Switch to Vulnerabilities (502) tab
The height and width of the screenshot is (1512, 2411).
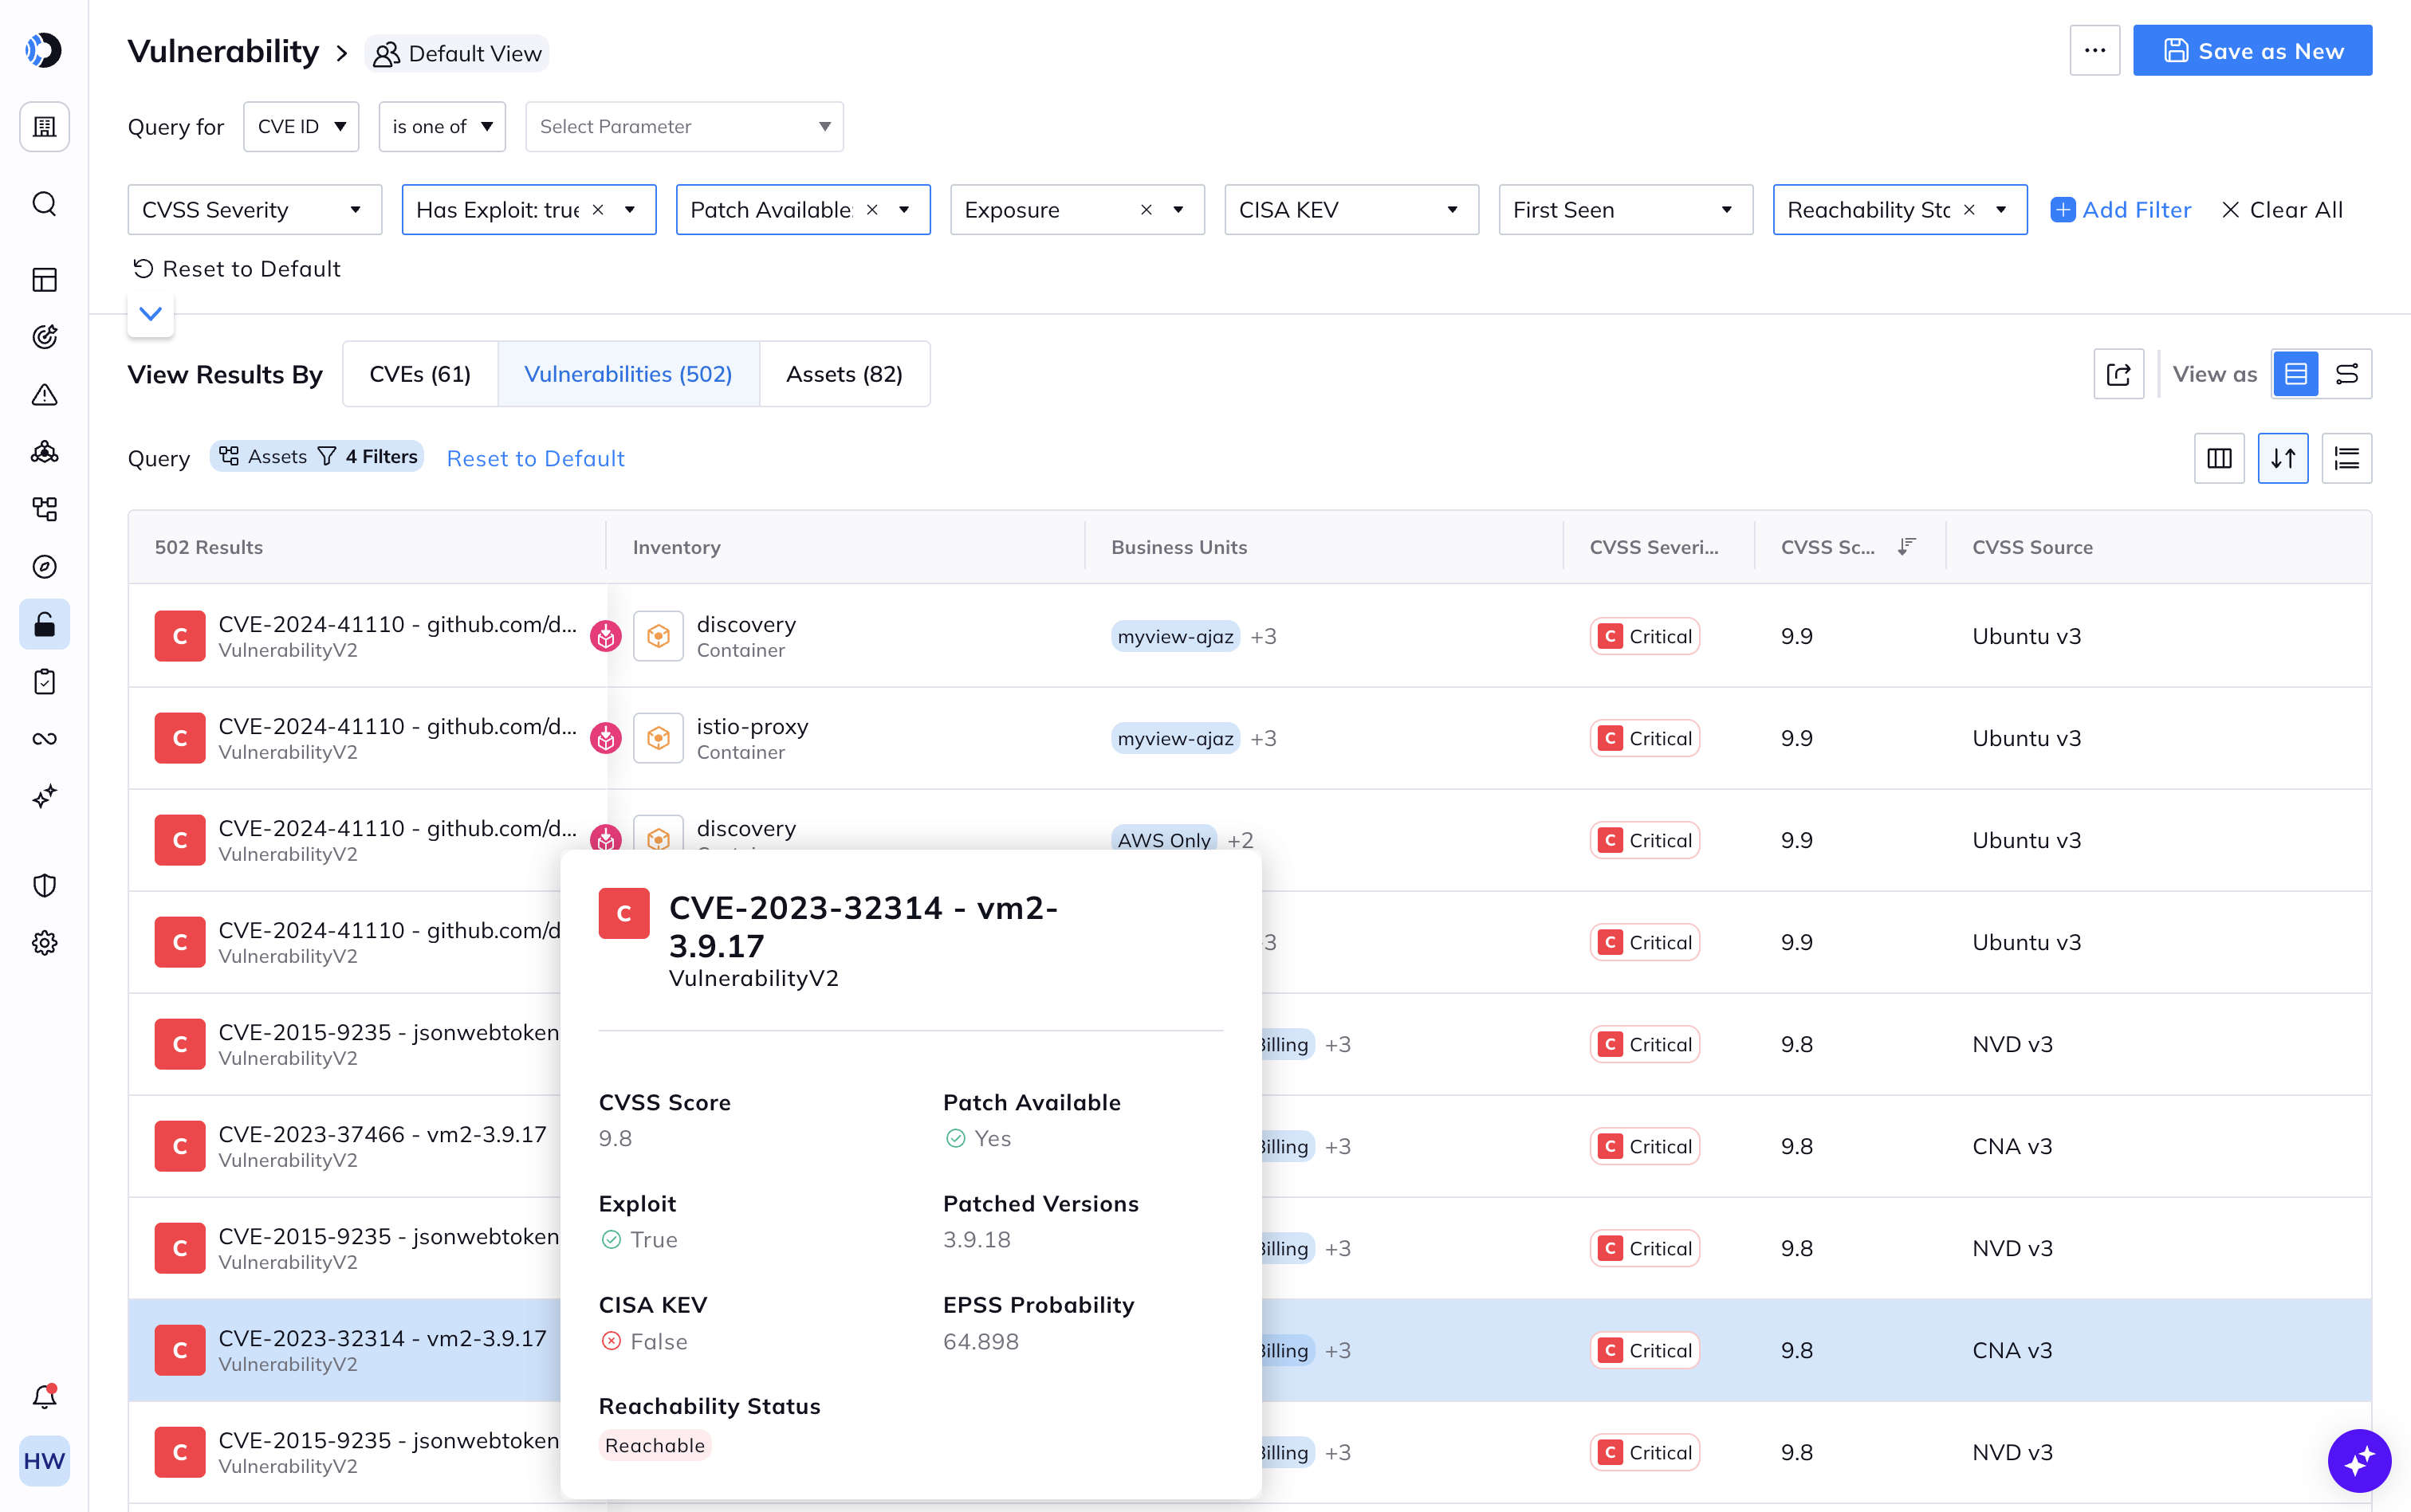(x=628, y=374)
